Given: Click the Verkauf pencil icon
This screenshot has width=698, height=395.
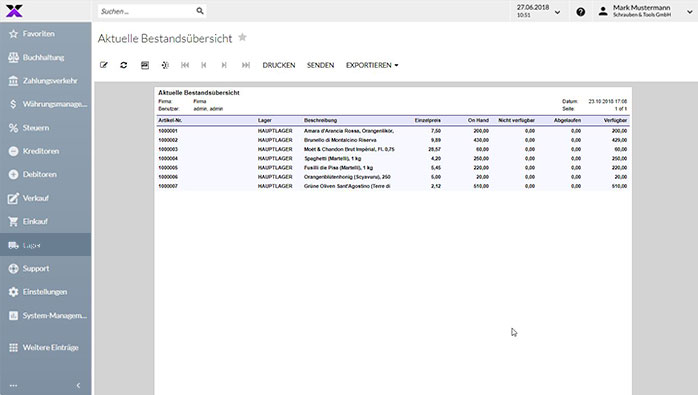Looking at the screenshot, I should pos(13,198).
